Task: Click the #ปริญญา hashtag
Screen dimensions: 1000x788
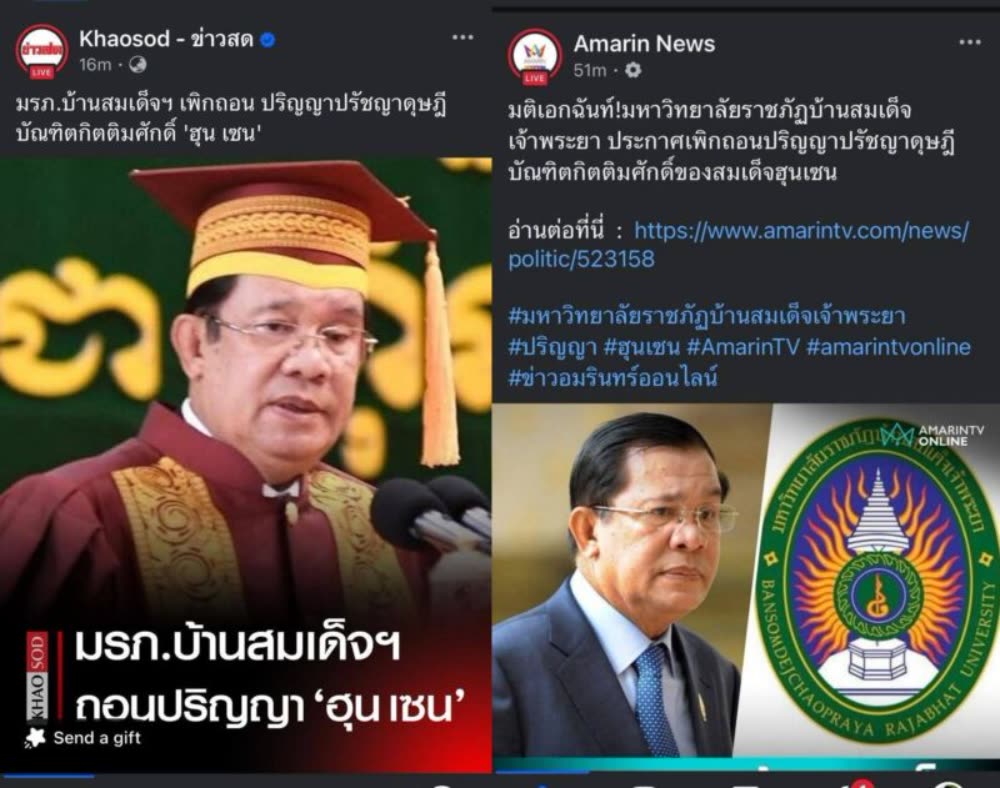Action: (552, 347)
